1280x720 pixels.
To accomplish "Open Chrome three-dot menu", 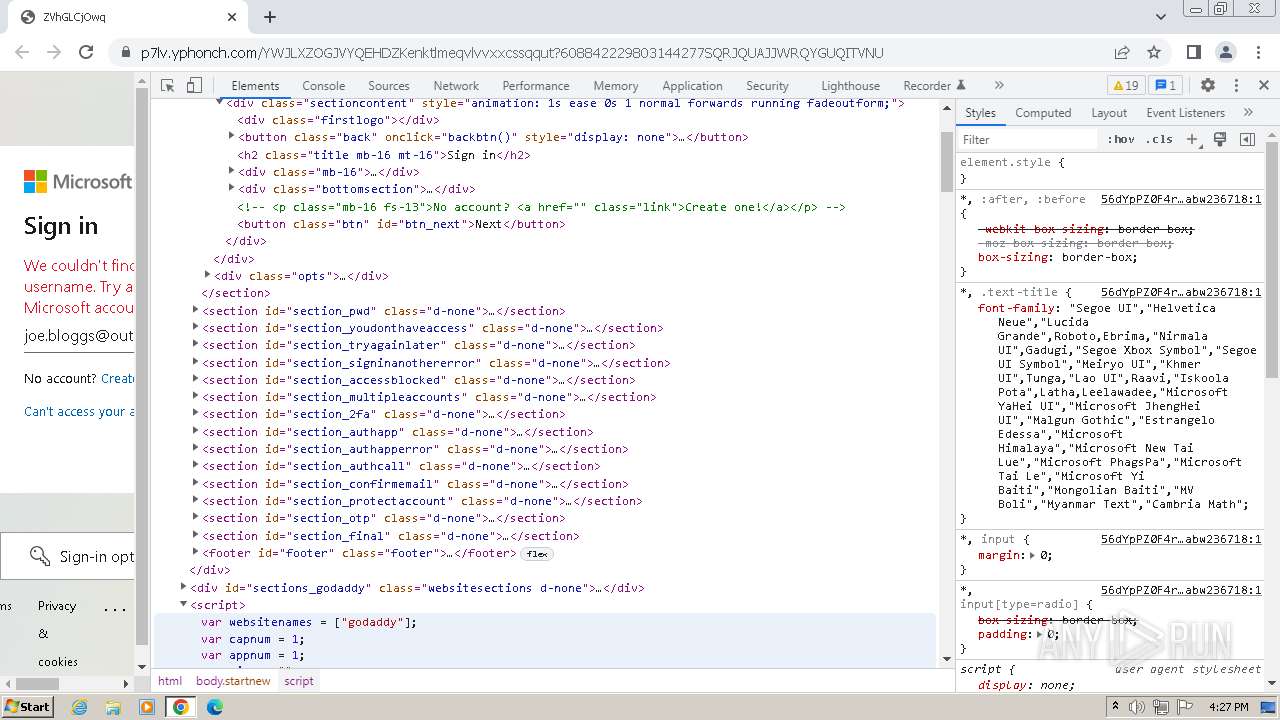I will click(x=1258, y=53).
